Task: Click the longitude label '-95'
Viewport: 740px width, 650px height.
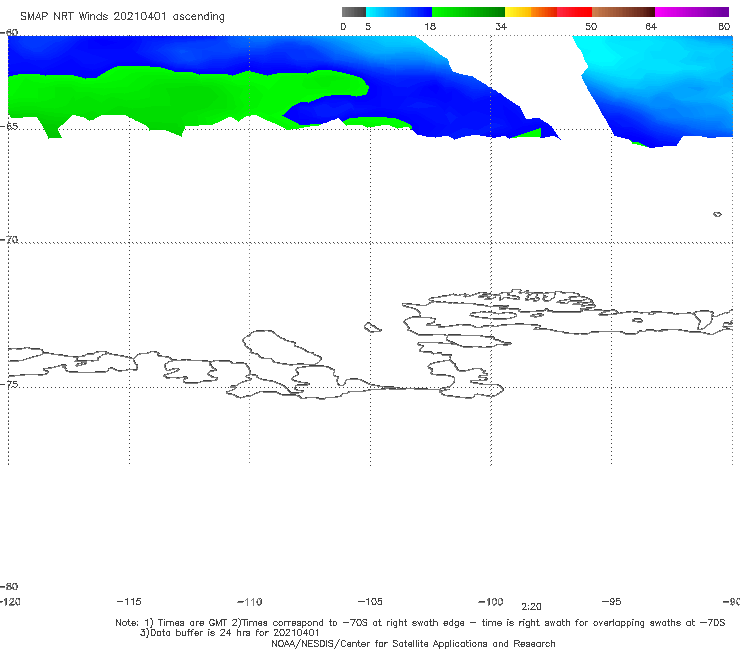Action: point(612,601)
